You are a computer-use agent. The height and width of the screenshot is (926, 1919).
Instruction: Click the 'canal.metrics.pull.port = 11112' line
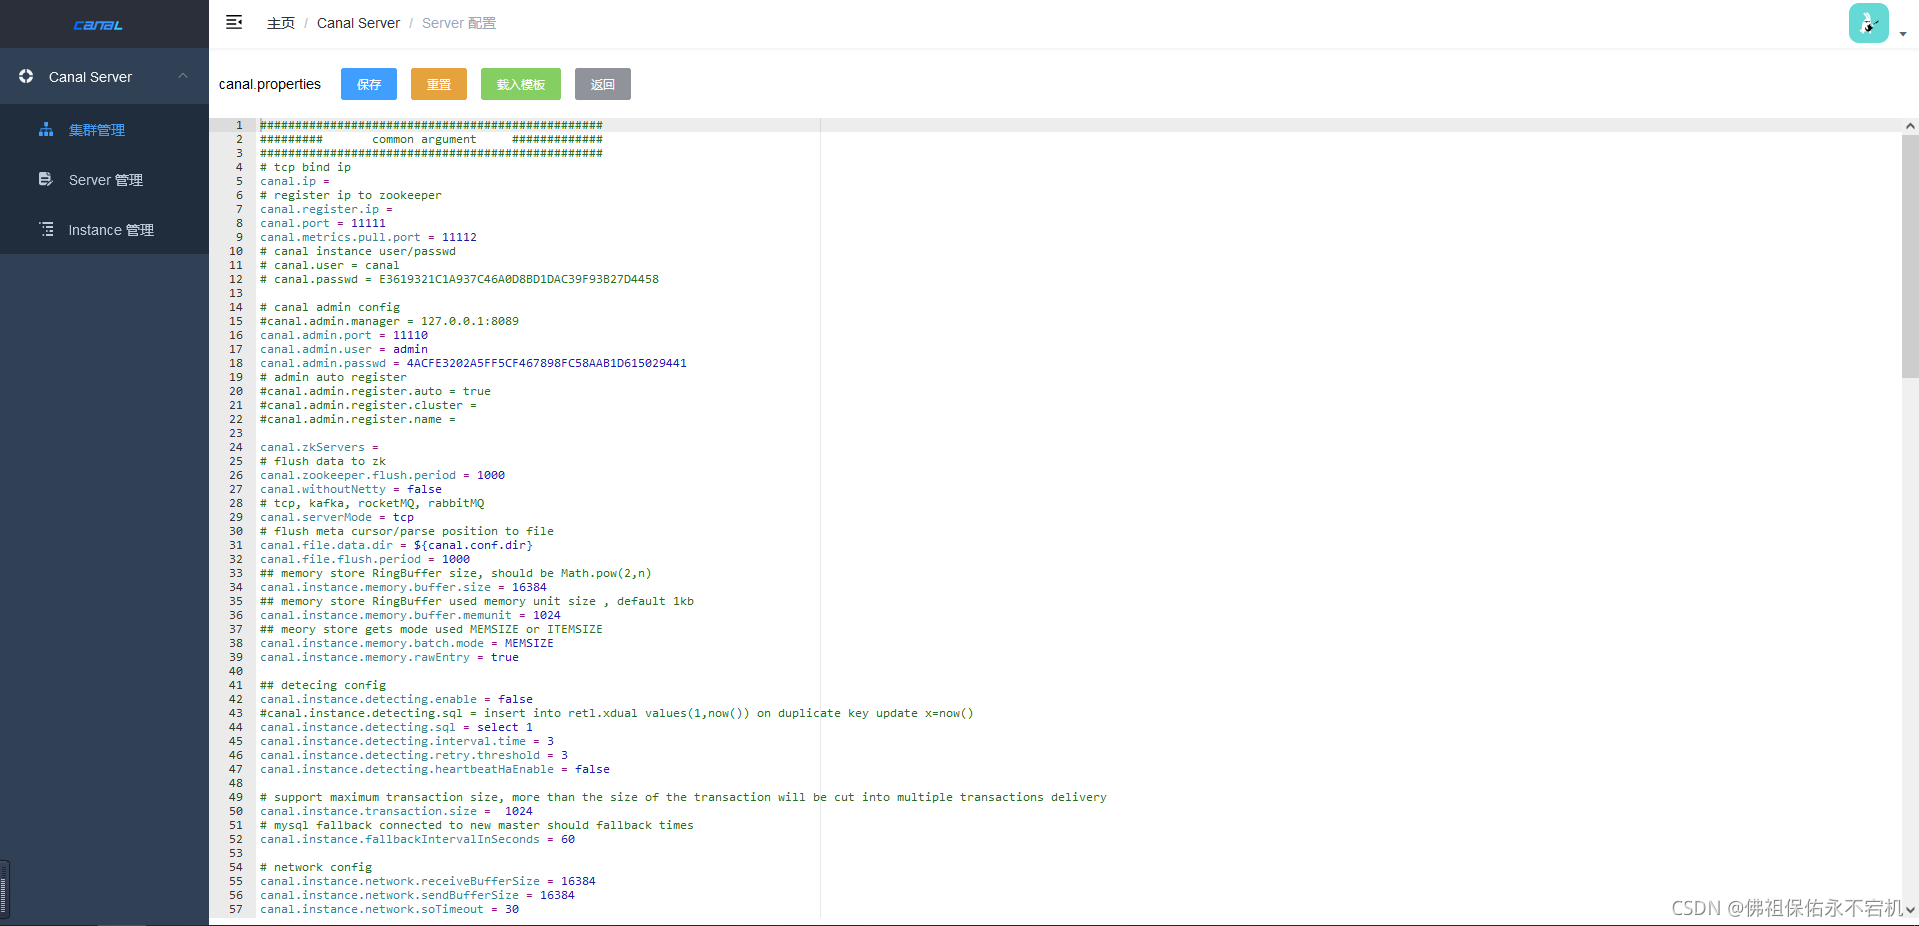tap(368, 237)
